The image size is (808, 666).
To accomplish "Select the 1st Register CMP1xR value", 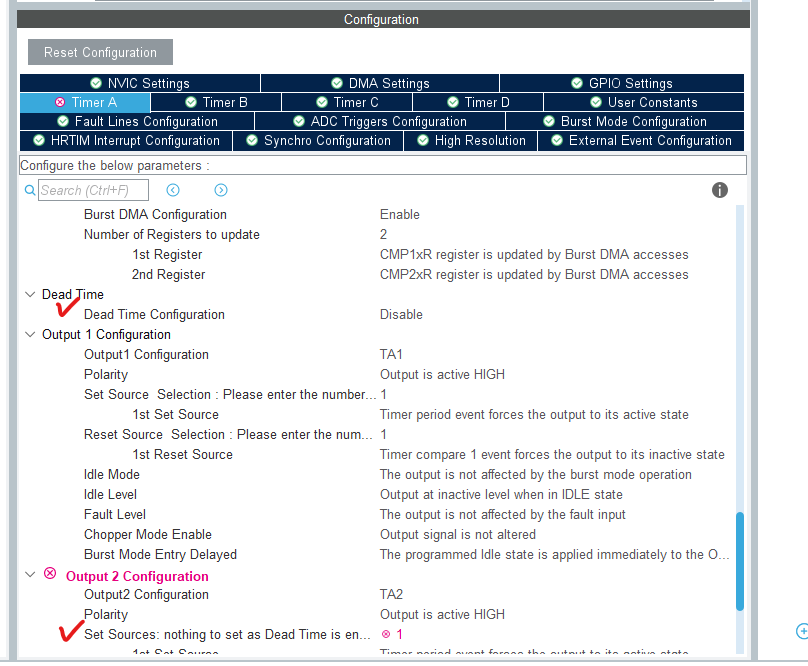I will 534,255.
